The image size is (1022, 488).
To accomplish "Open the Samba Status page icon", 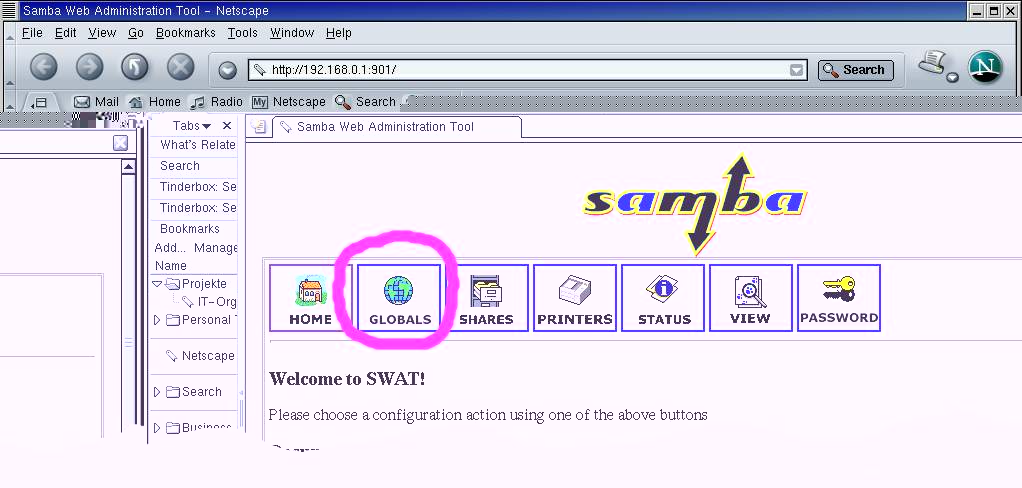I will pyautogui.click(x=663, y=297).
